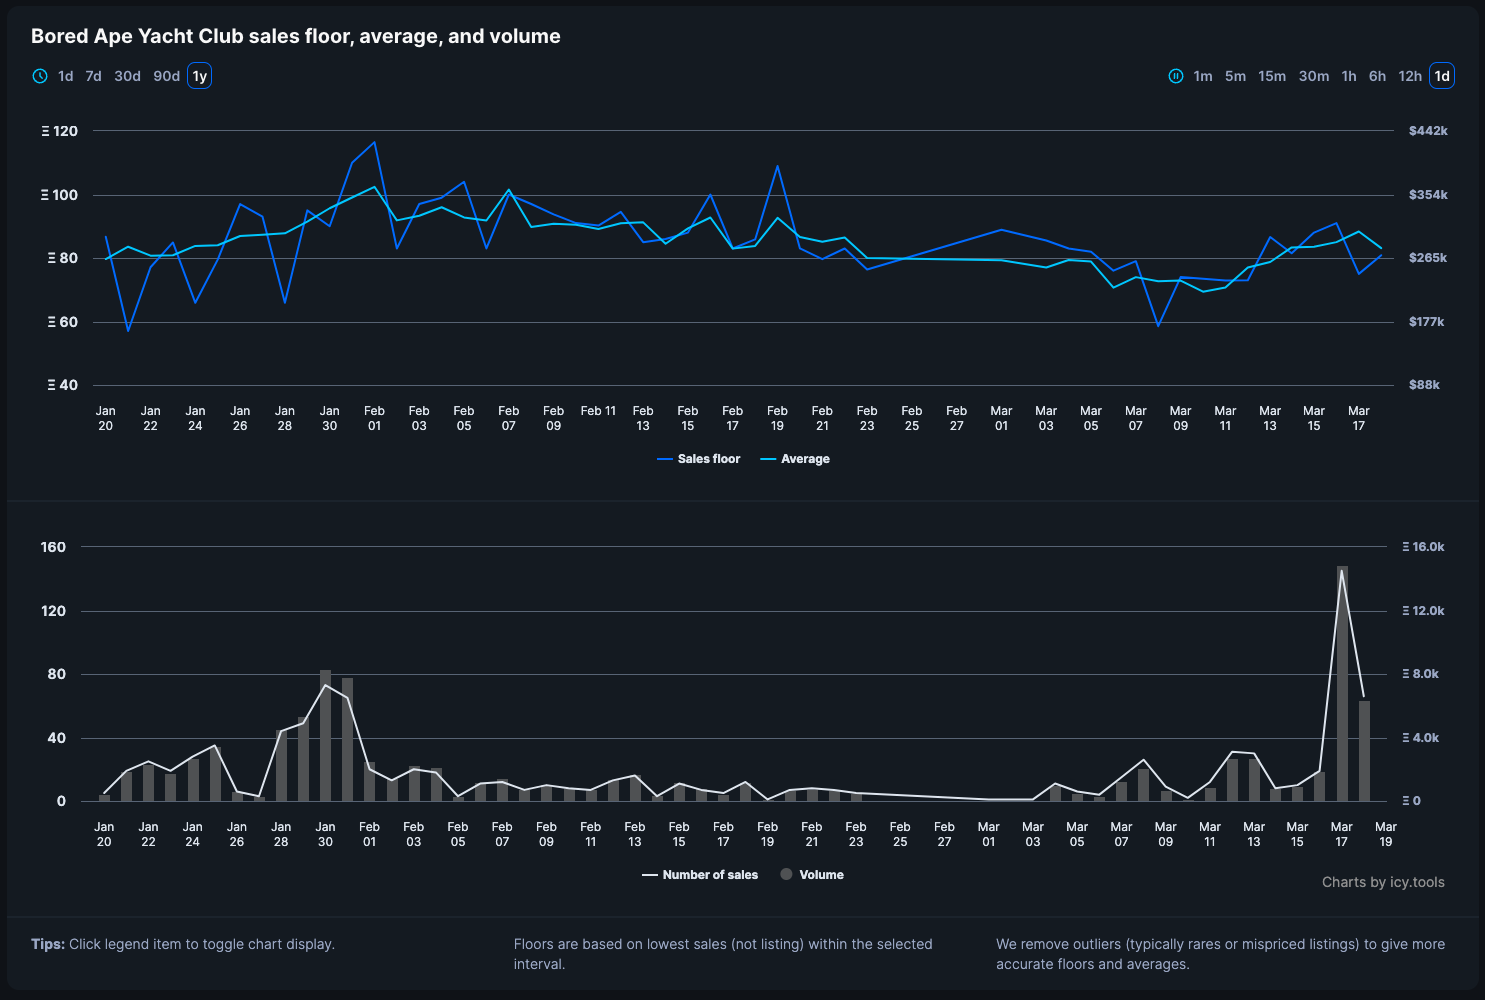Click the 'Floors are based on lowest sales' note
1485x1000 pixels.
click(723, 954)
